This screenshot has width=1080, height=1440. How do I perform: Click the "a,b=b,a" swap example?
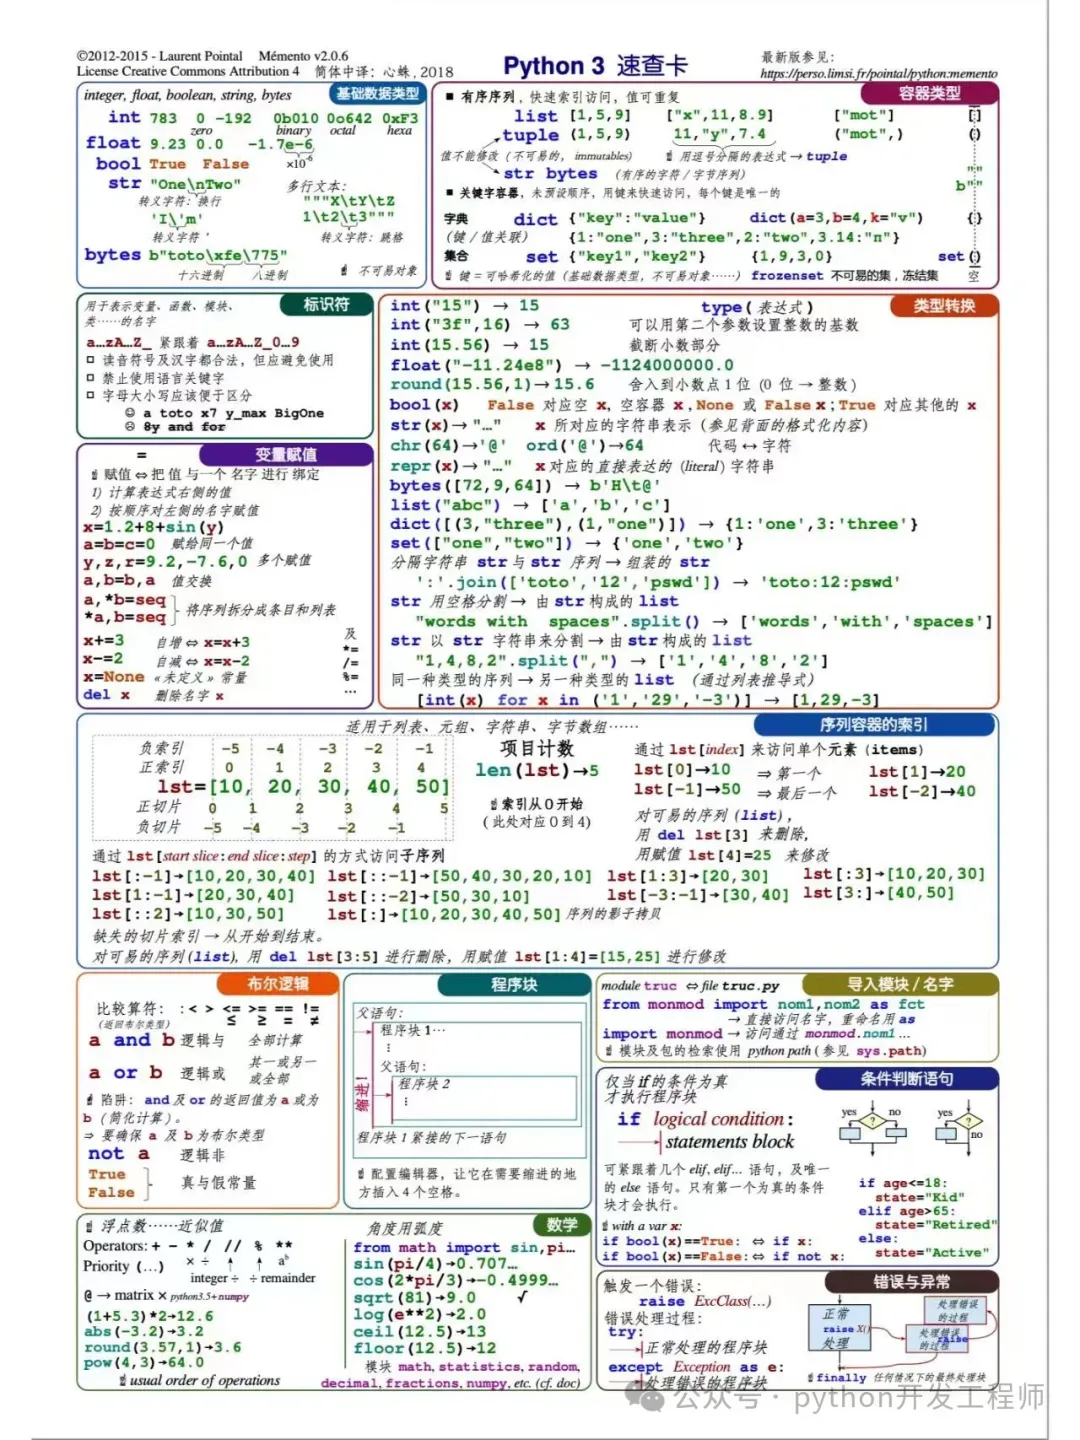coord(119,580)
